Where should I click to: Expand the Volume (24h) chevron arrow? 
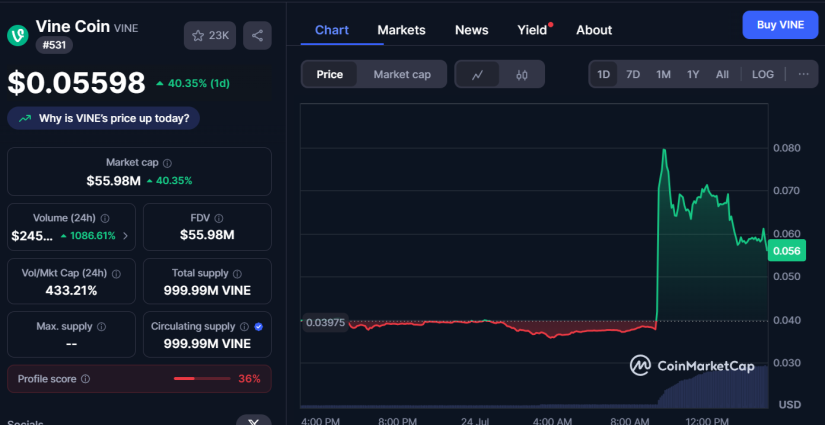125,236
